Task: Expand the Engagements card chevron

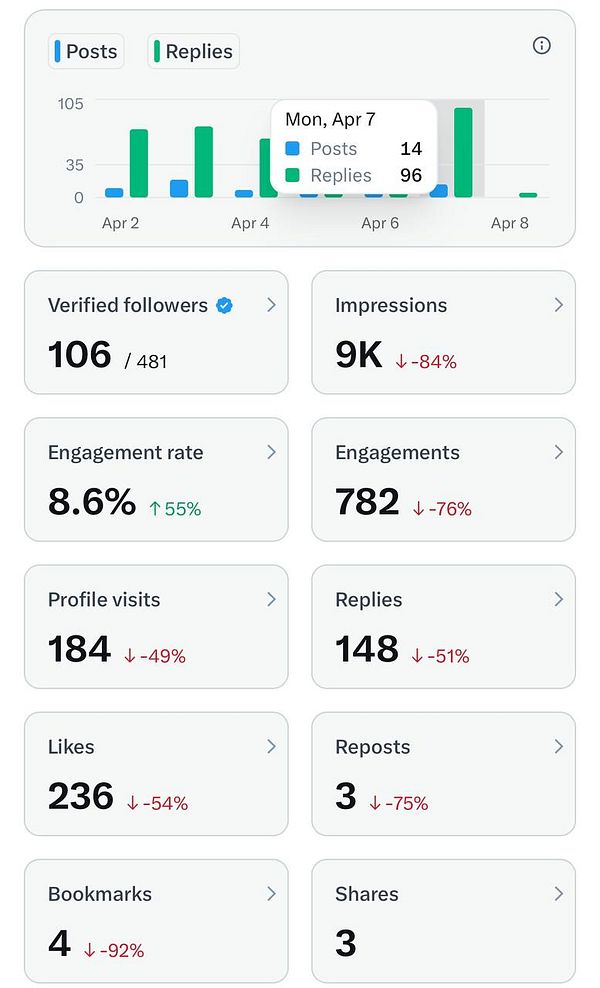Action: [559, 452]
